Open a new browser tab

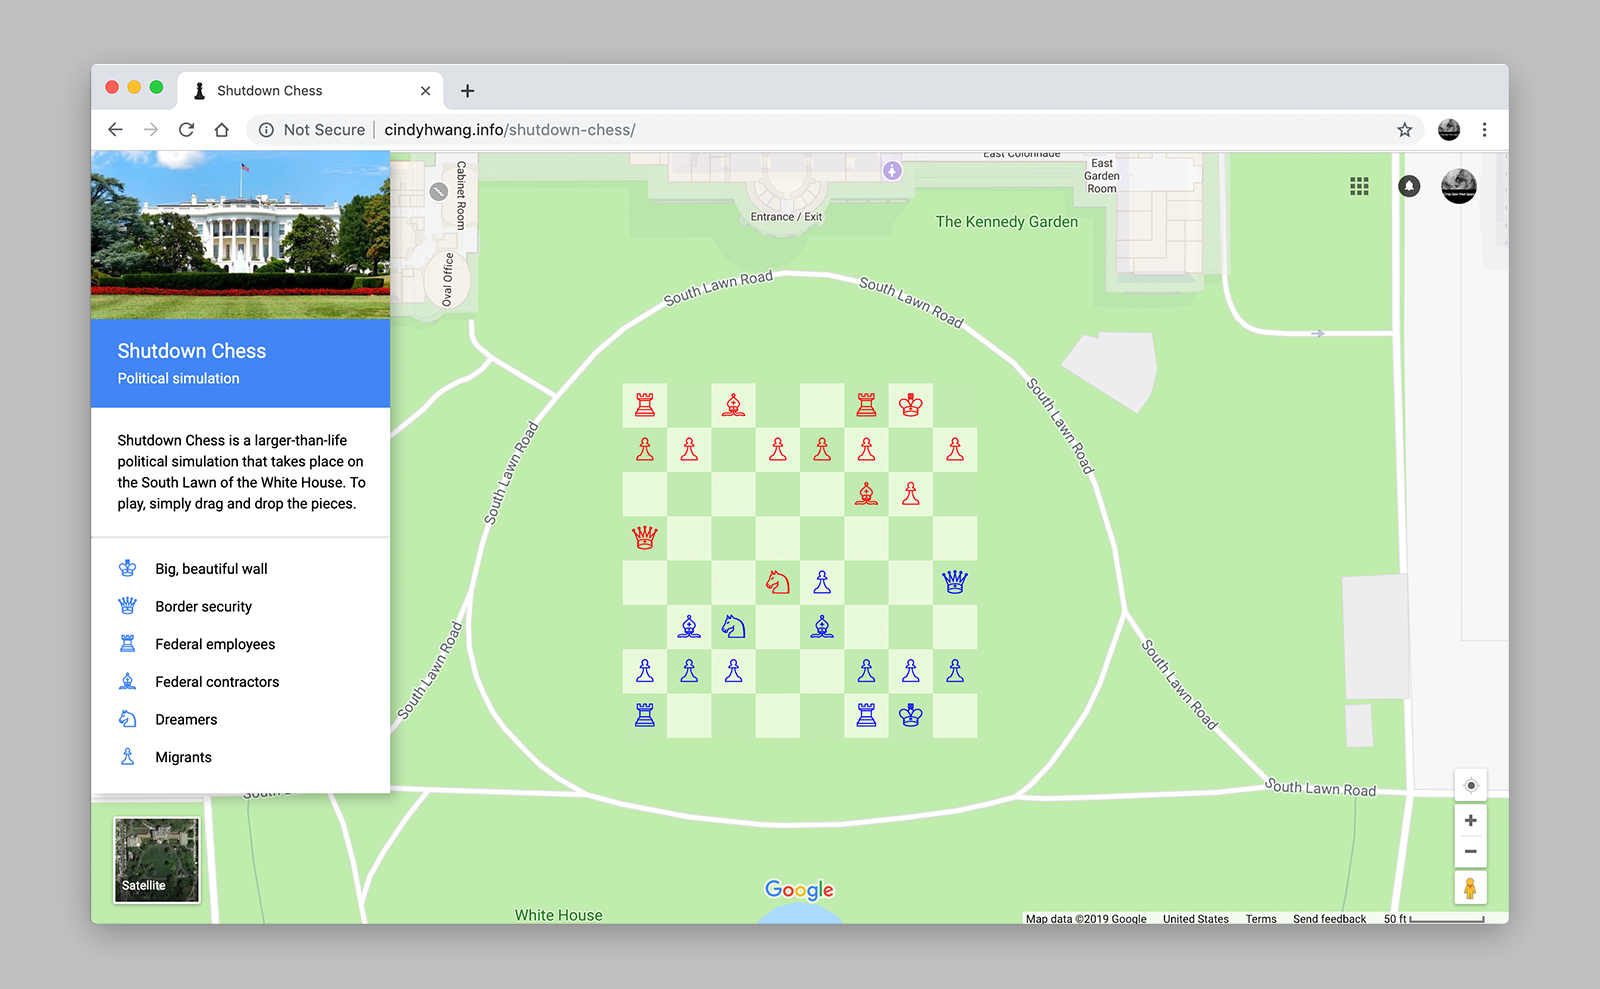tap(467, 91)
